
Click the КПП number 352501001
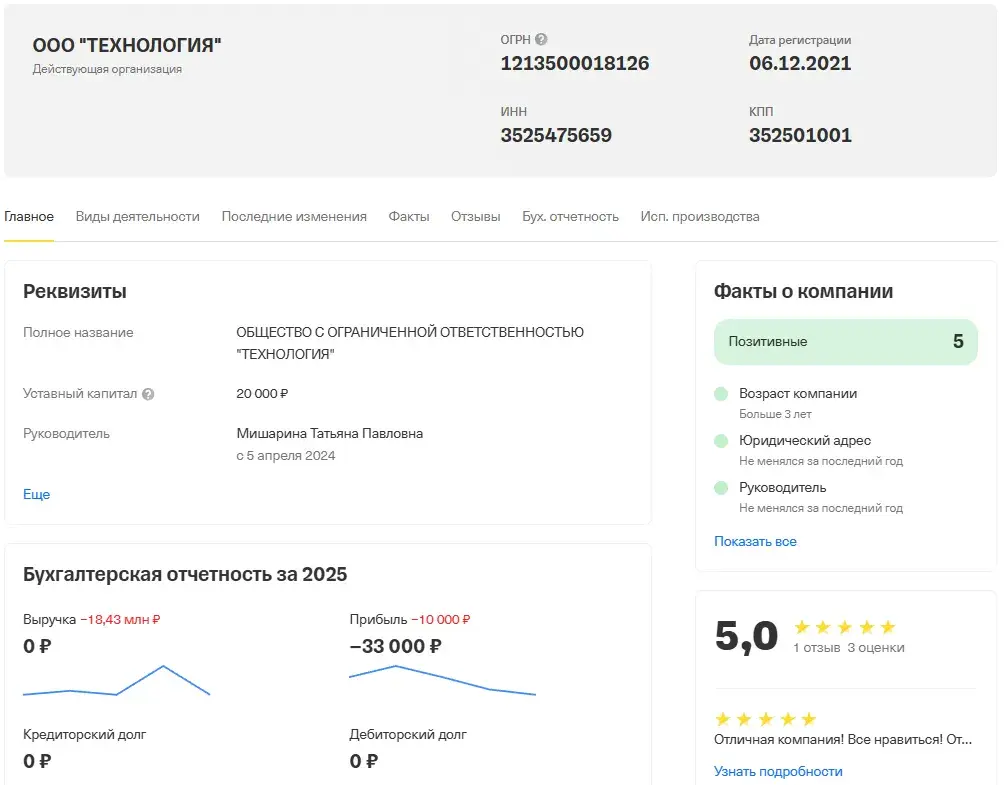point(800,135)
